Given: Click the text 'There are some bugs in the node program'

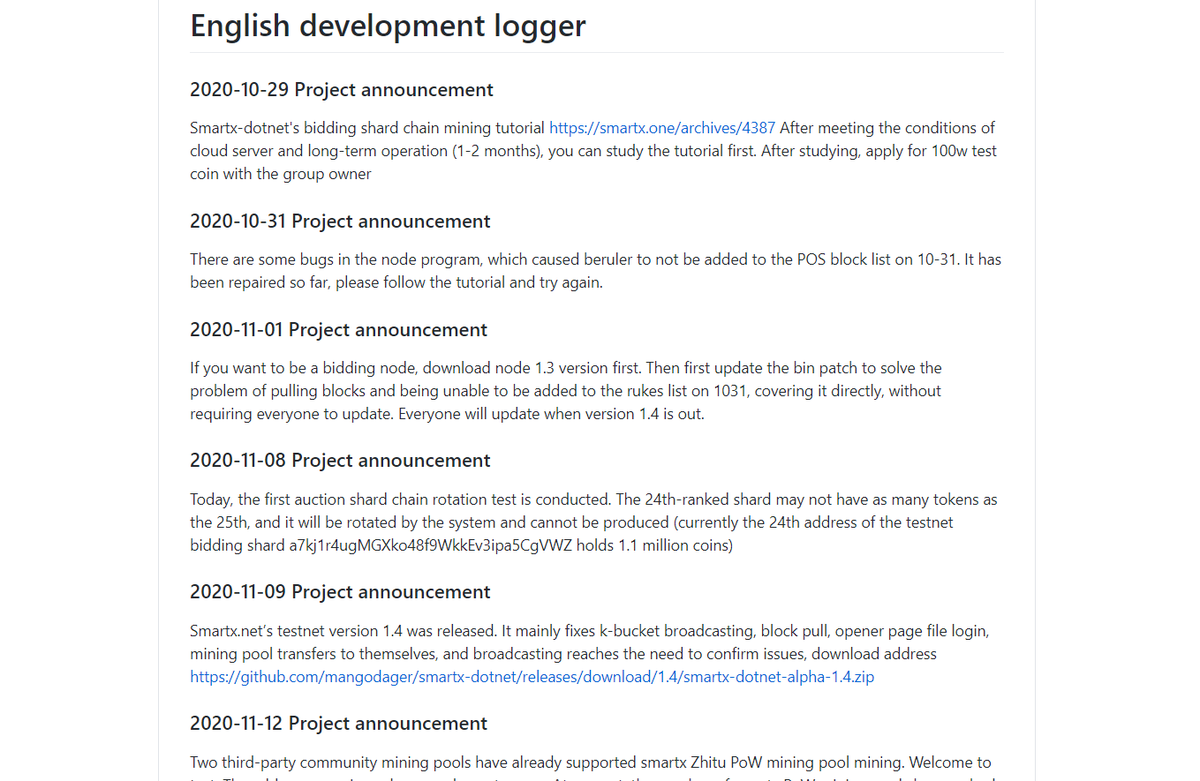Looking at the screenshot, I should 336,259.
